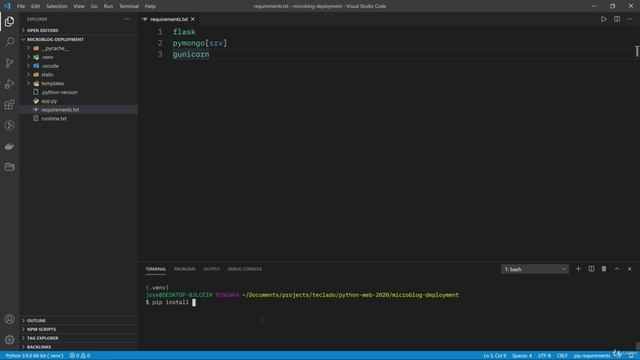640x360 pixels.
Task: Click the pymongo[srv] line in editor
Action: coord(200,43)
